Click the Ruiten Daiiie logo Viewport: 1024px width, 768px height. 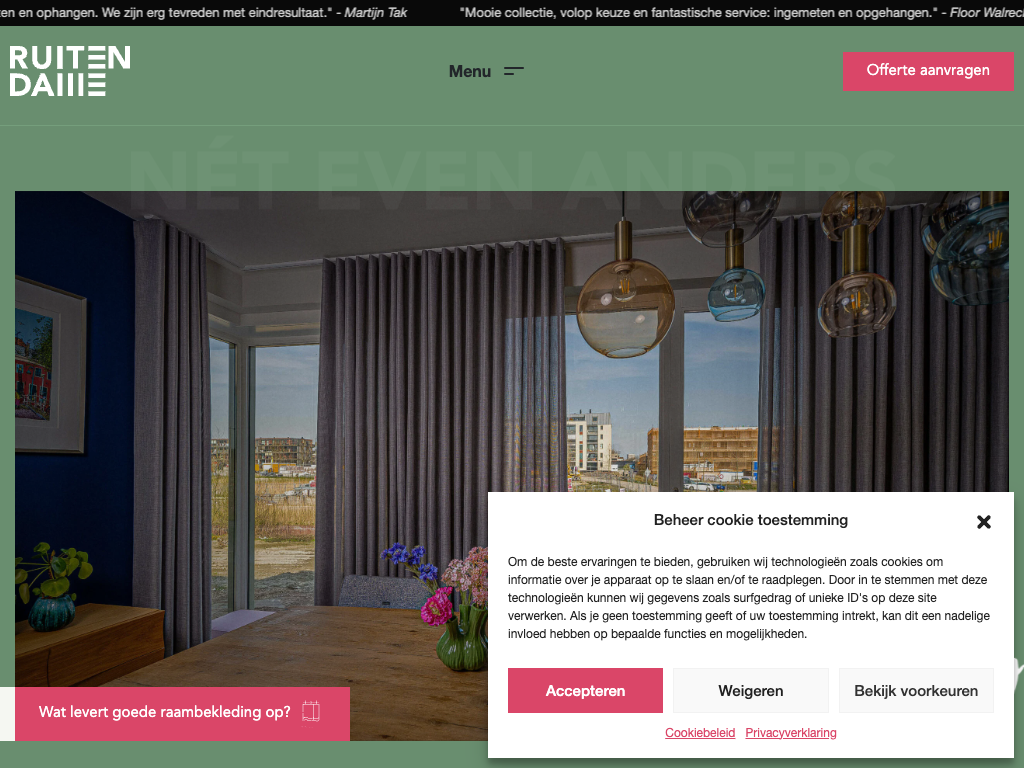pos(70,71)
